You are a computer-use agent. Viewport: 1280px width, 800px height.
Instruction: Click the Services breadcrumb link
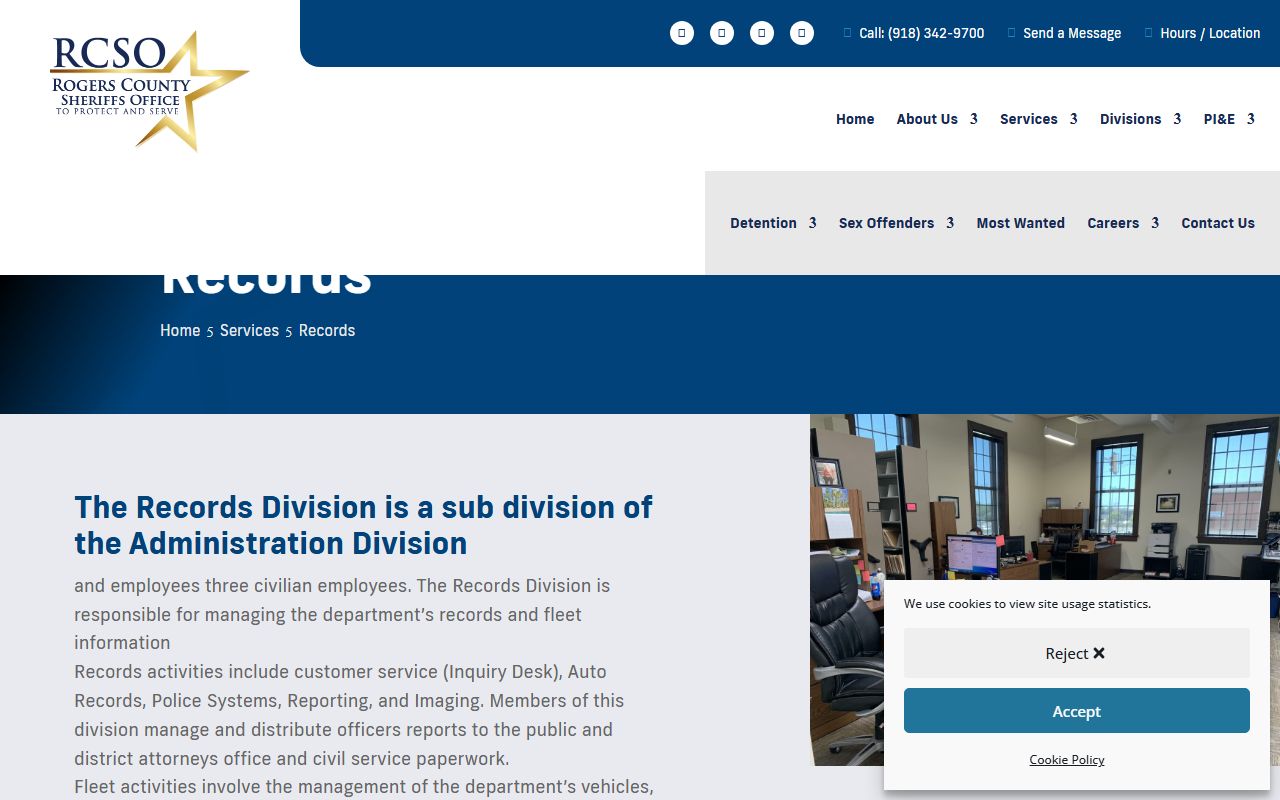pos(249,330)
